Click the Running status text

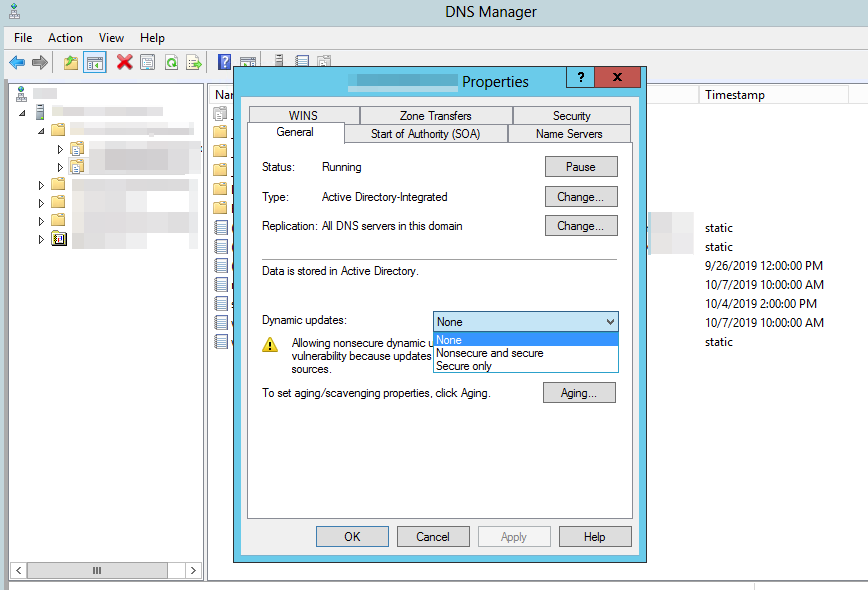[x=342, y=167]
